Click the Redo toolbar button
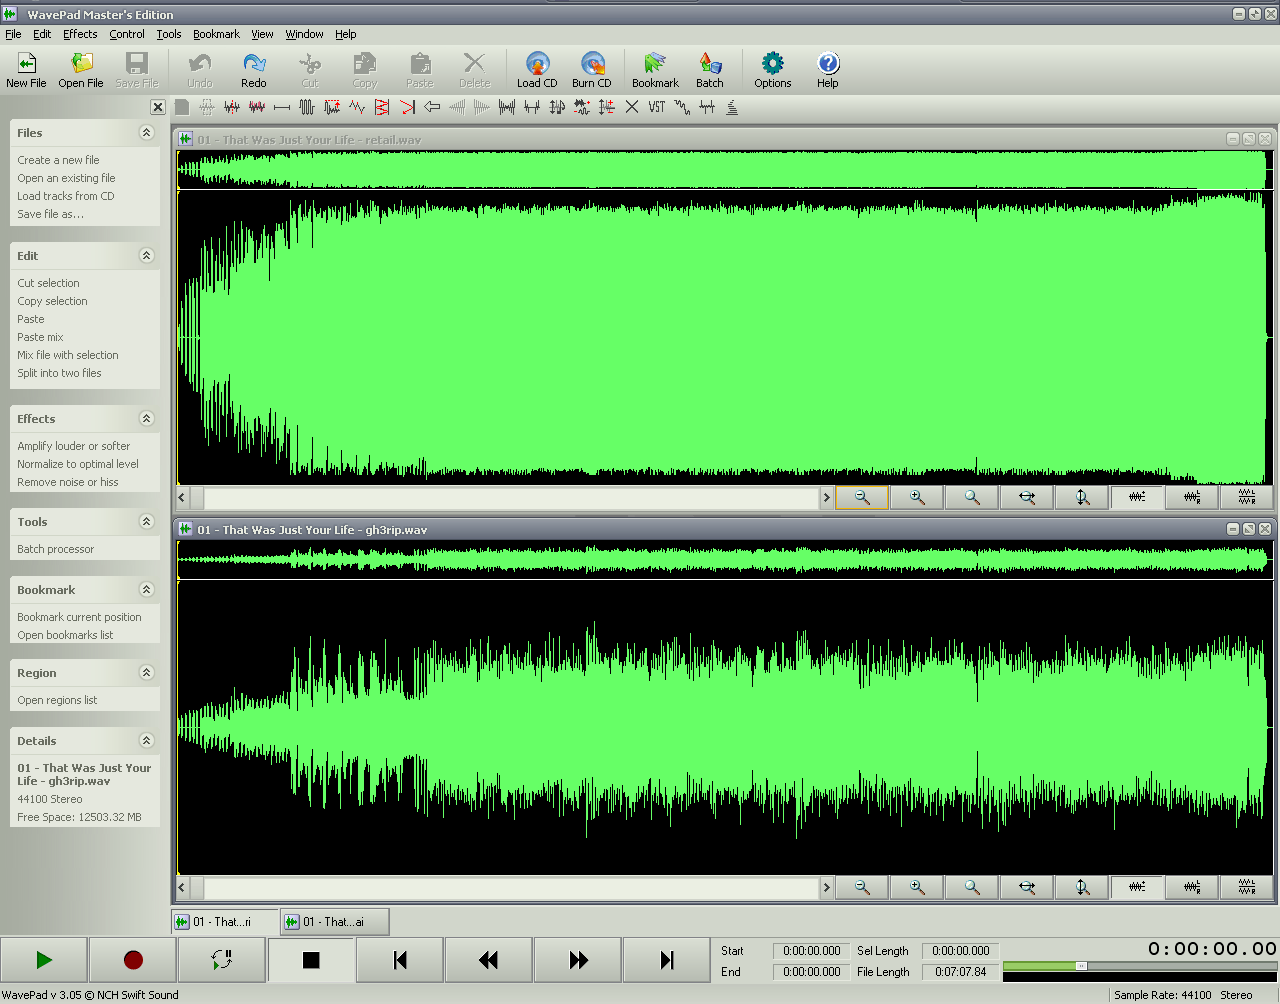Viewport: 1280px width, 1004px height. 254,70
